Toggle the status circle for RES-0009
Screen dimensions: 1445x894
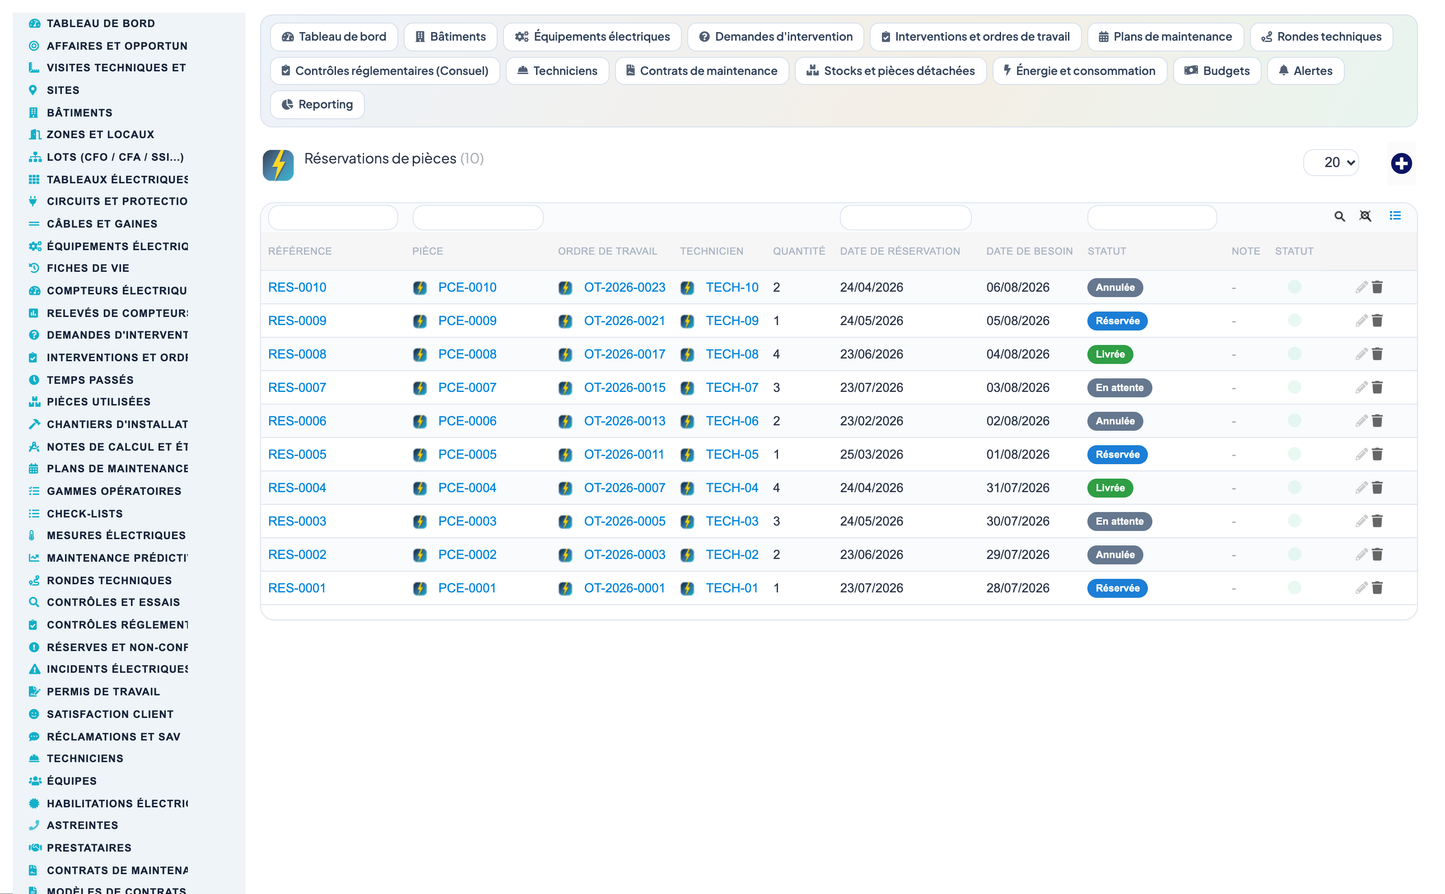1294,321
